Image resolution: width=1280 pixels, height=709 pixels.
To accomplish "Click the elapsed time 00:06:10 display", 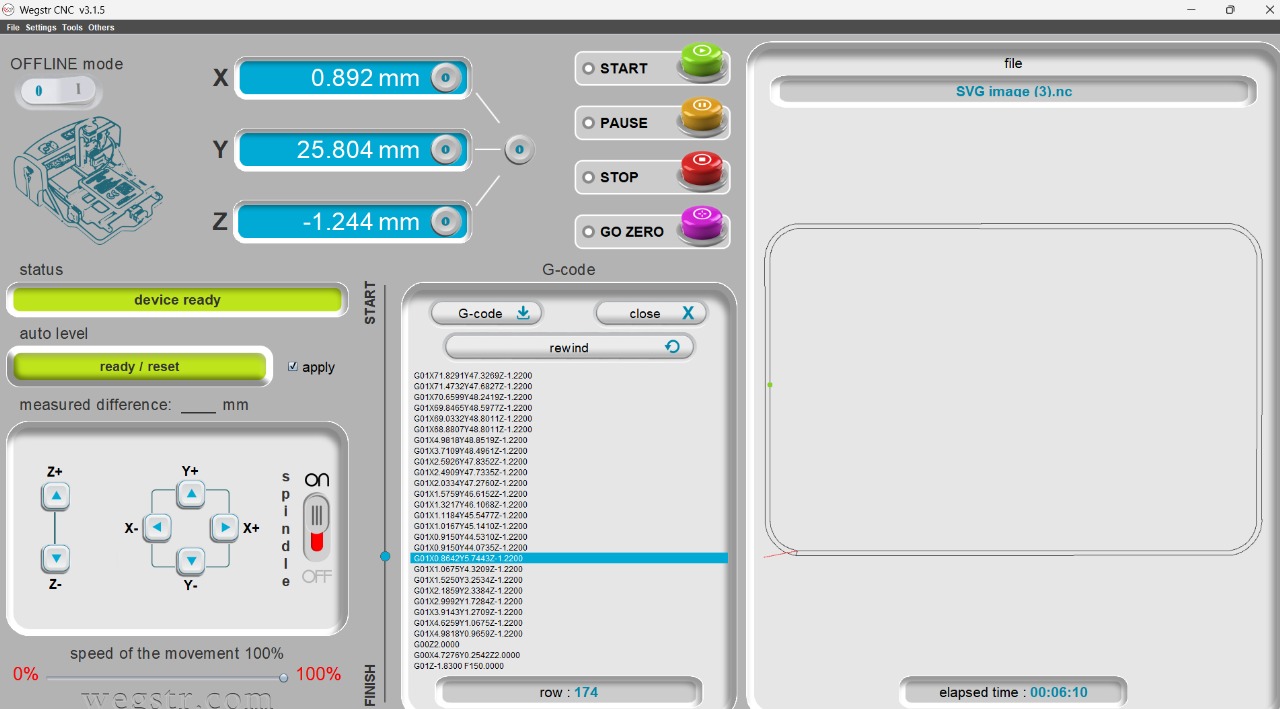I will 1013,692.
